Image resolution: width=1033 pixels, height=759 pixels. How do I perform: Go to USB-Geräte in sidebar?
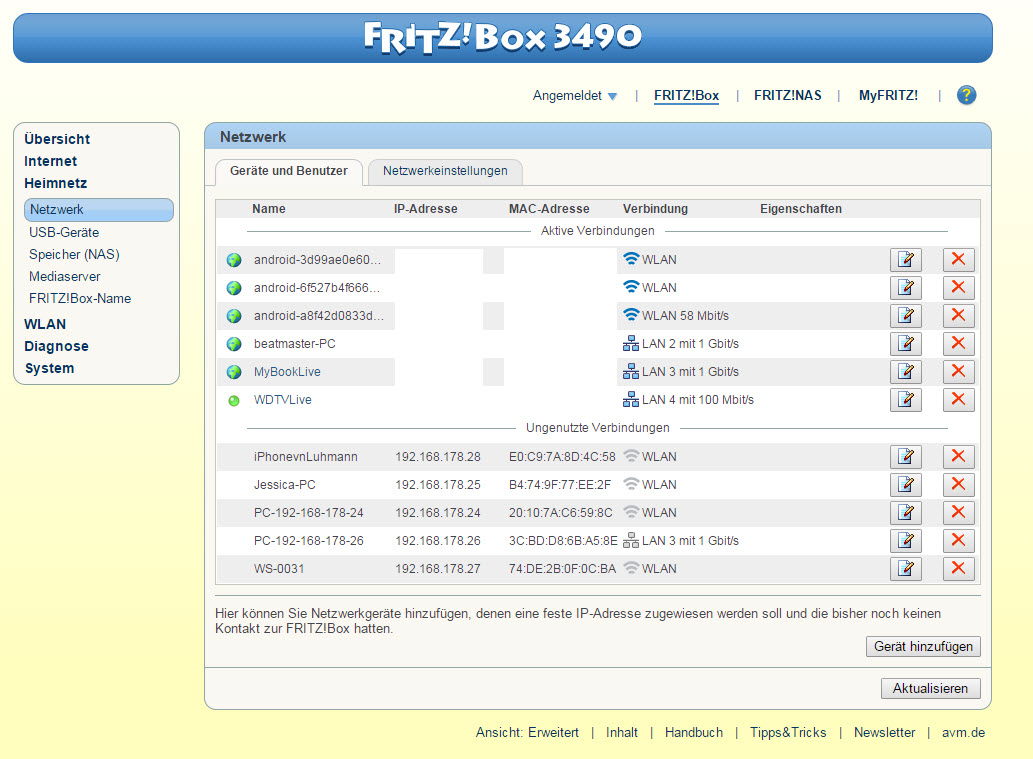point(64,233)
